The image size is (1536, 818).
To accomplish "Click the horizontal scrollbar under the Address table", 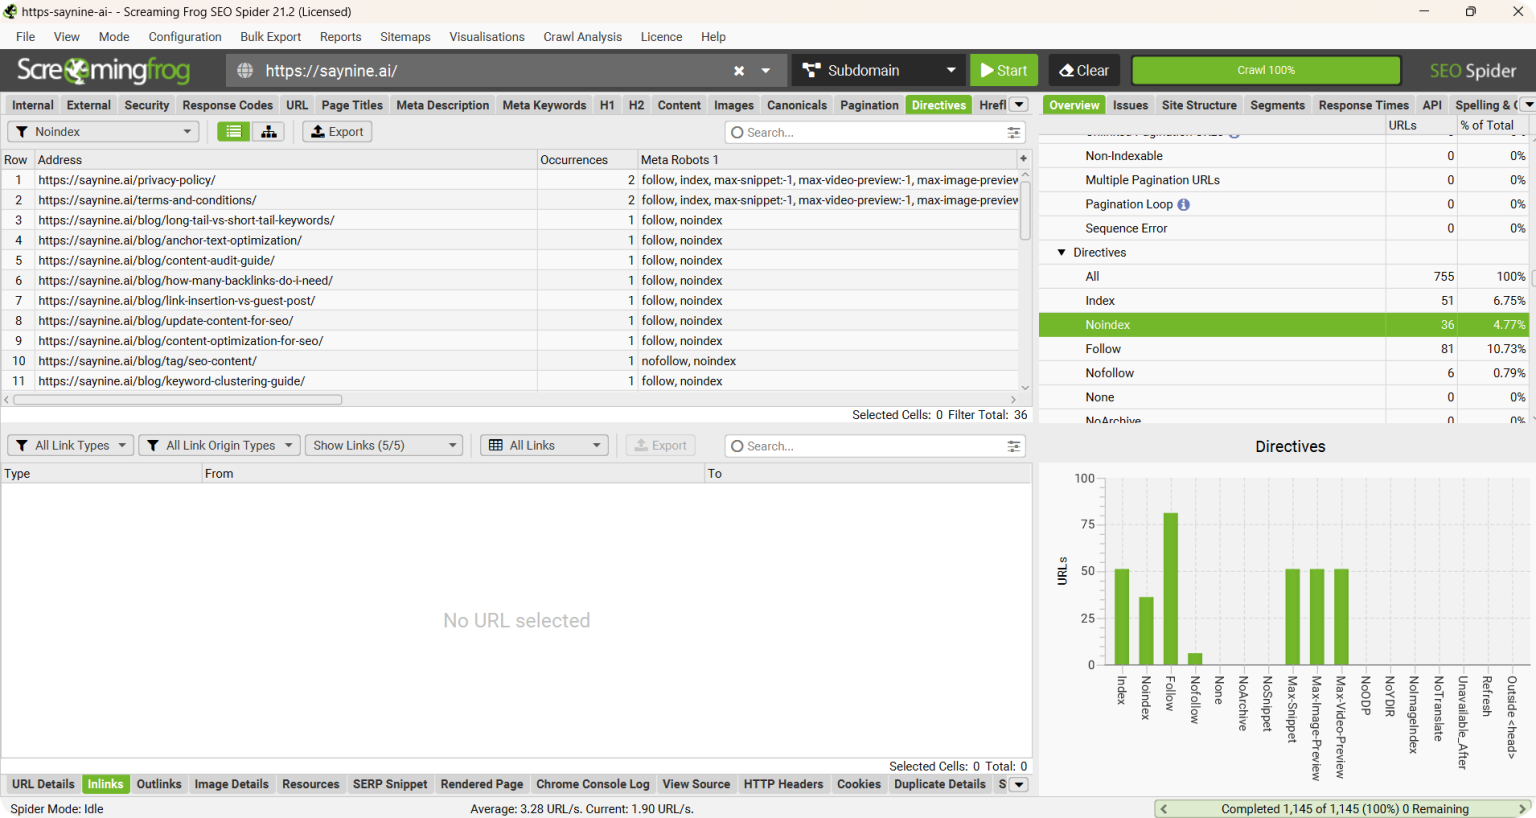I will [x=178, y=400].
